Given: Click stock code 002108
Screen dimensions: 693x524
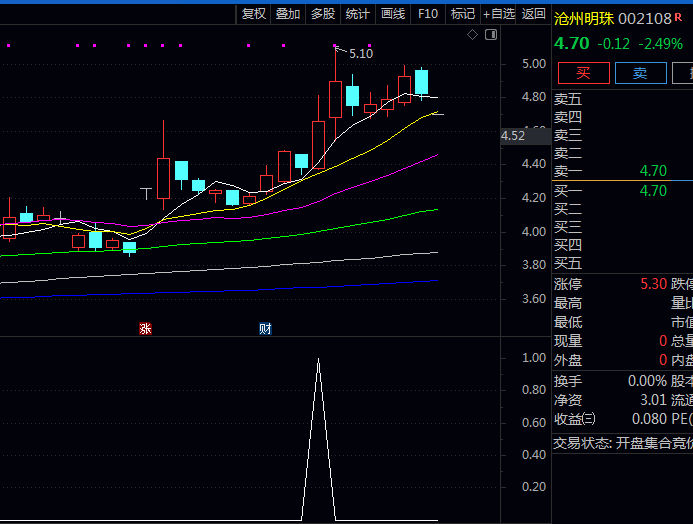Looking at the screenshot, I should [645, 19].
